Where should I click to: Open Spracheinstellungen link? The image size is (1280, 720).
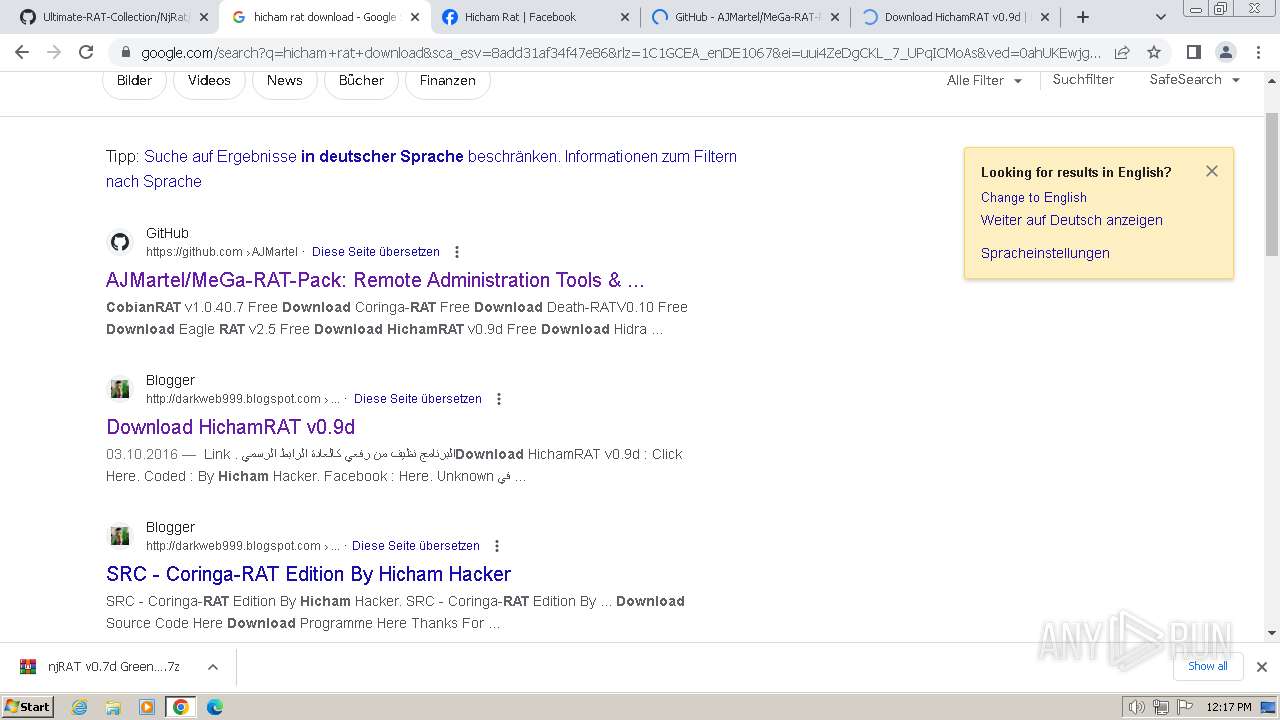pyautogui.click(x=1045, y=253)
